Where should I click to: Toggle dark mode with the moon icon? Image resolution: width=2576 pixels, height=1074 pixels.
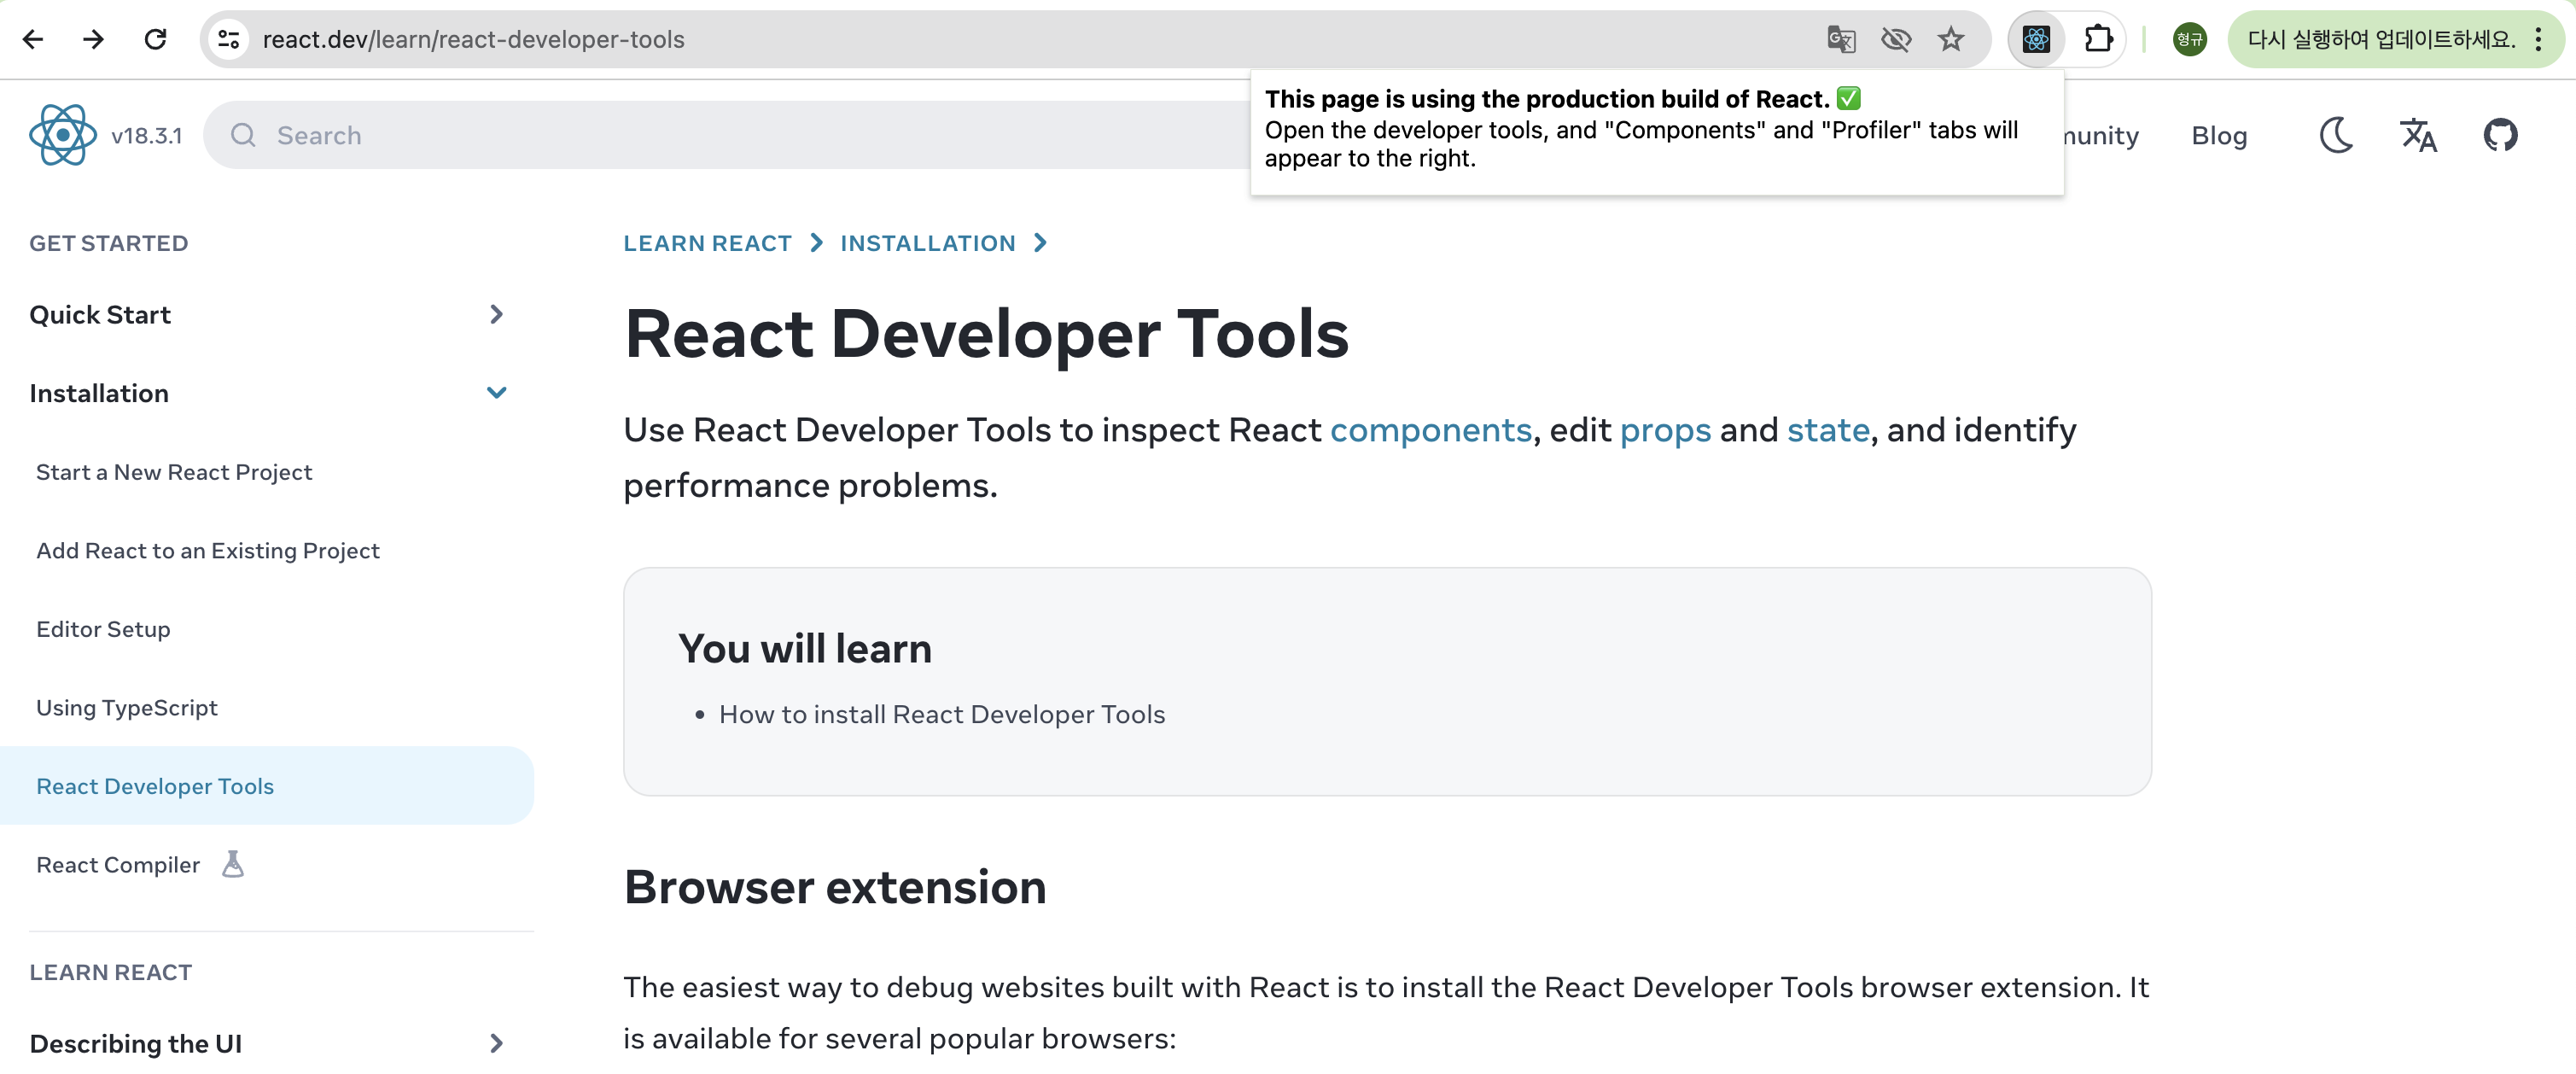[2336, 134]
